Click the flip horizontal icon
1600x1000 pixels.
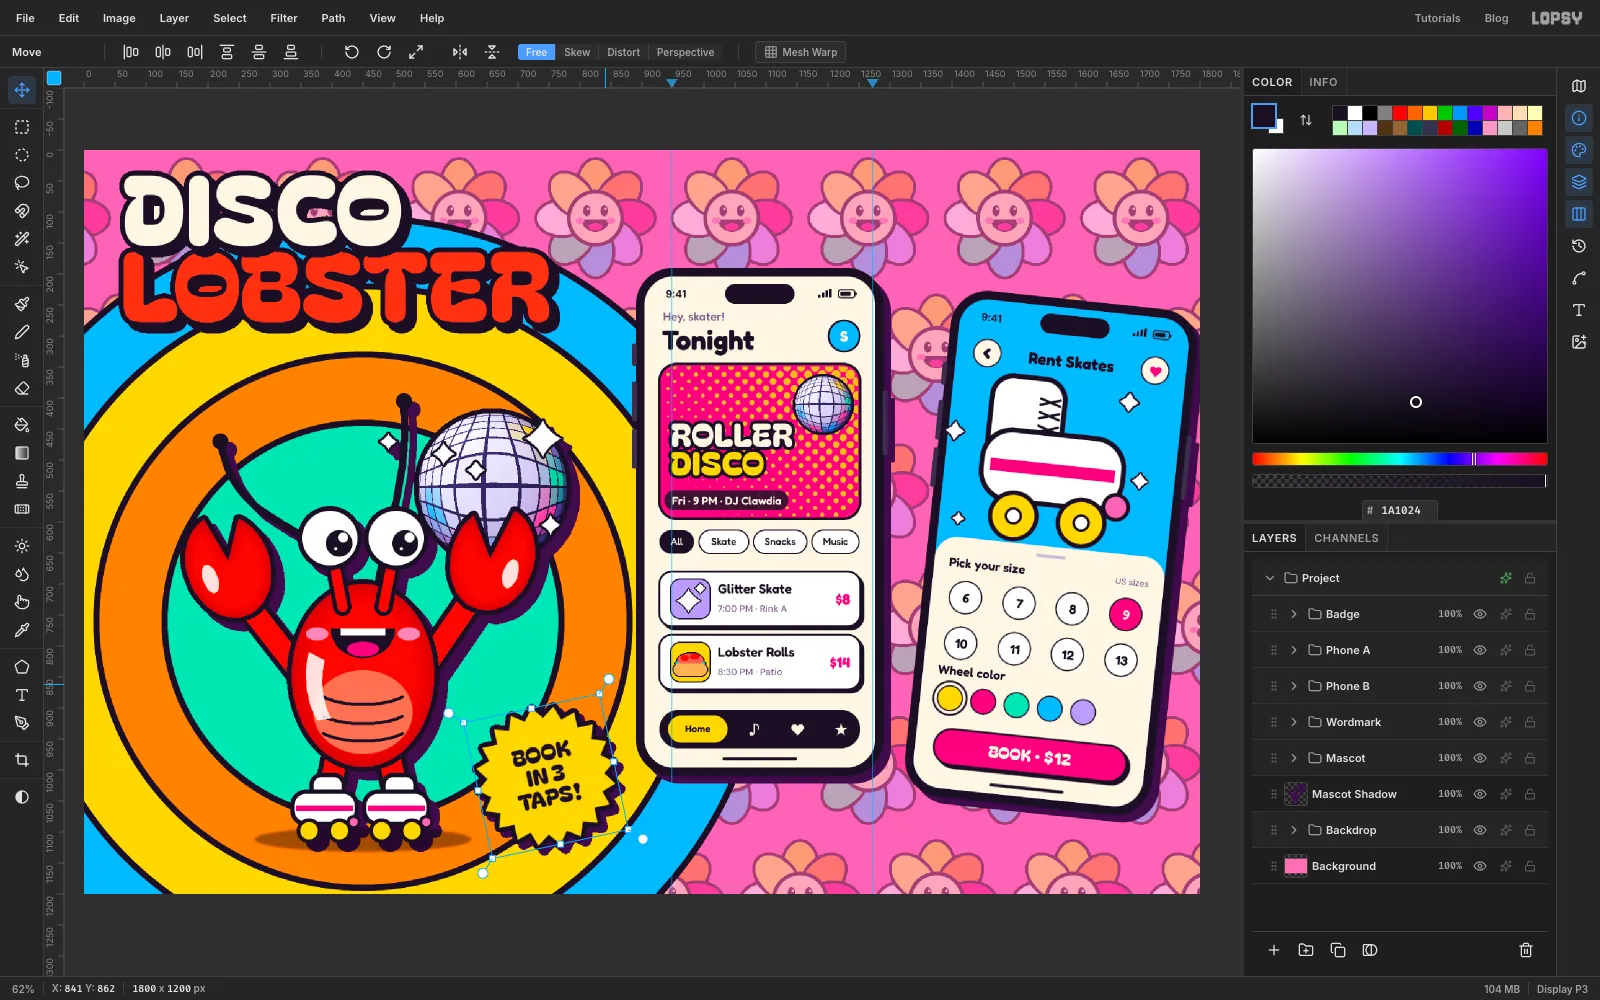click(460, 52)
